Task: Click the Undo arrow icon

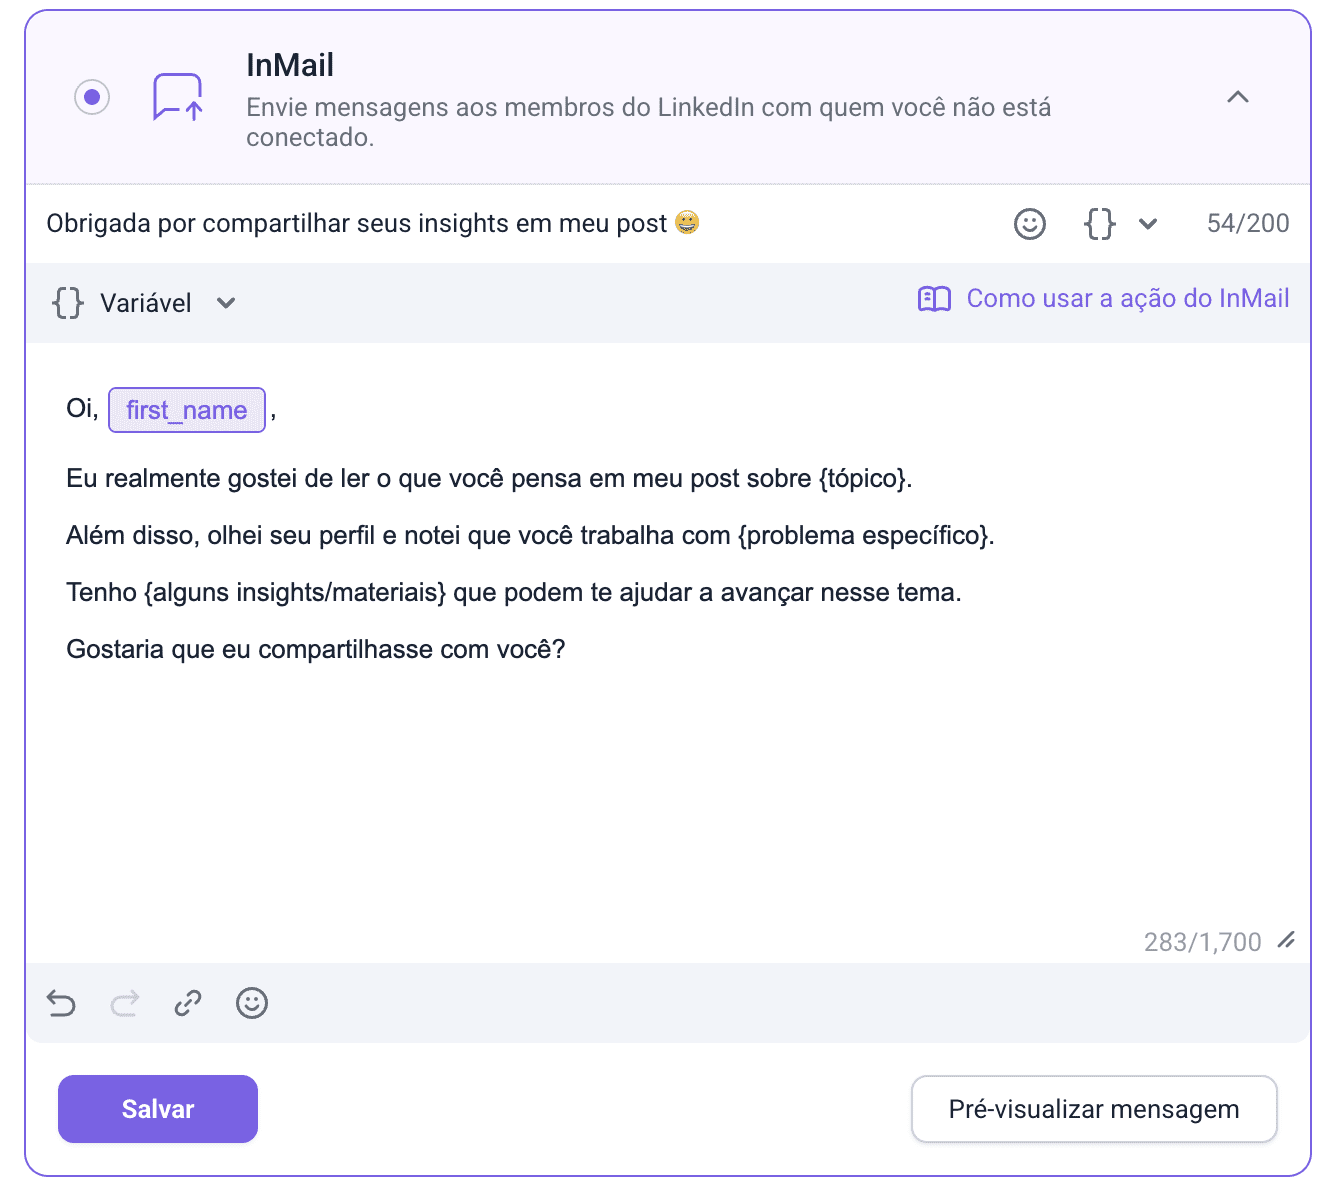Action: 62,1003
